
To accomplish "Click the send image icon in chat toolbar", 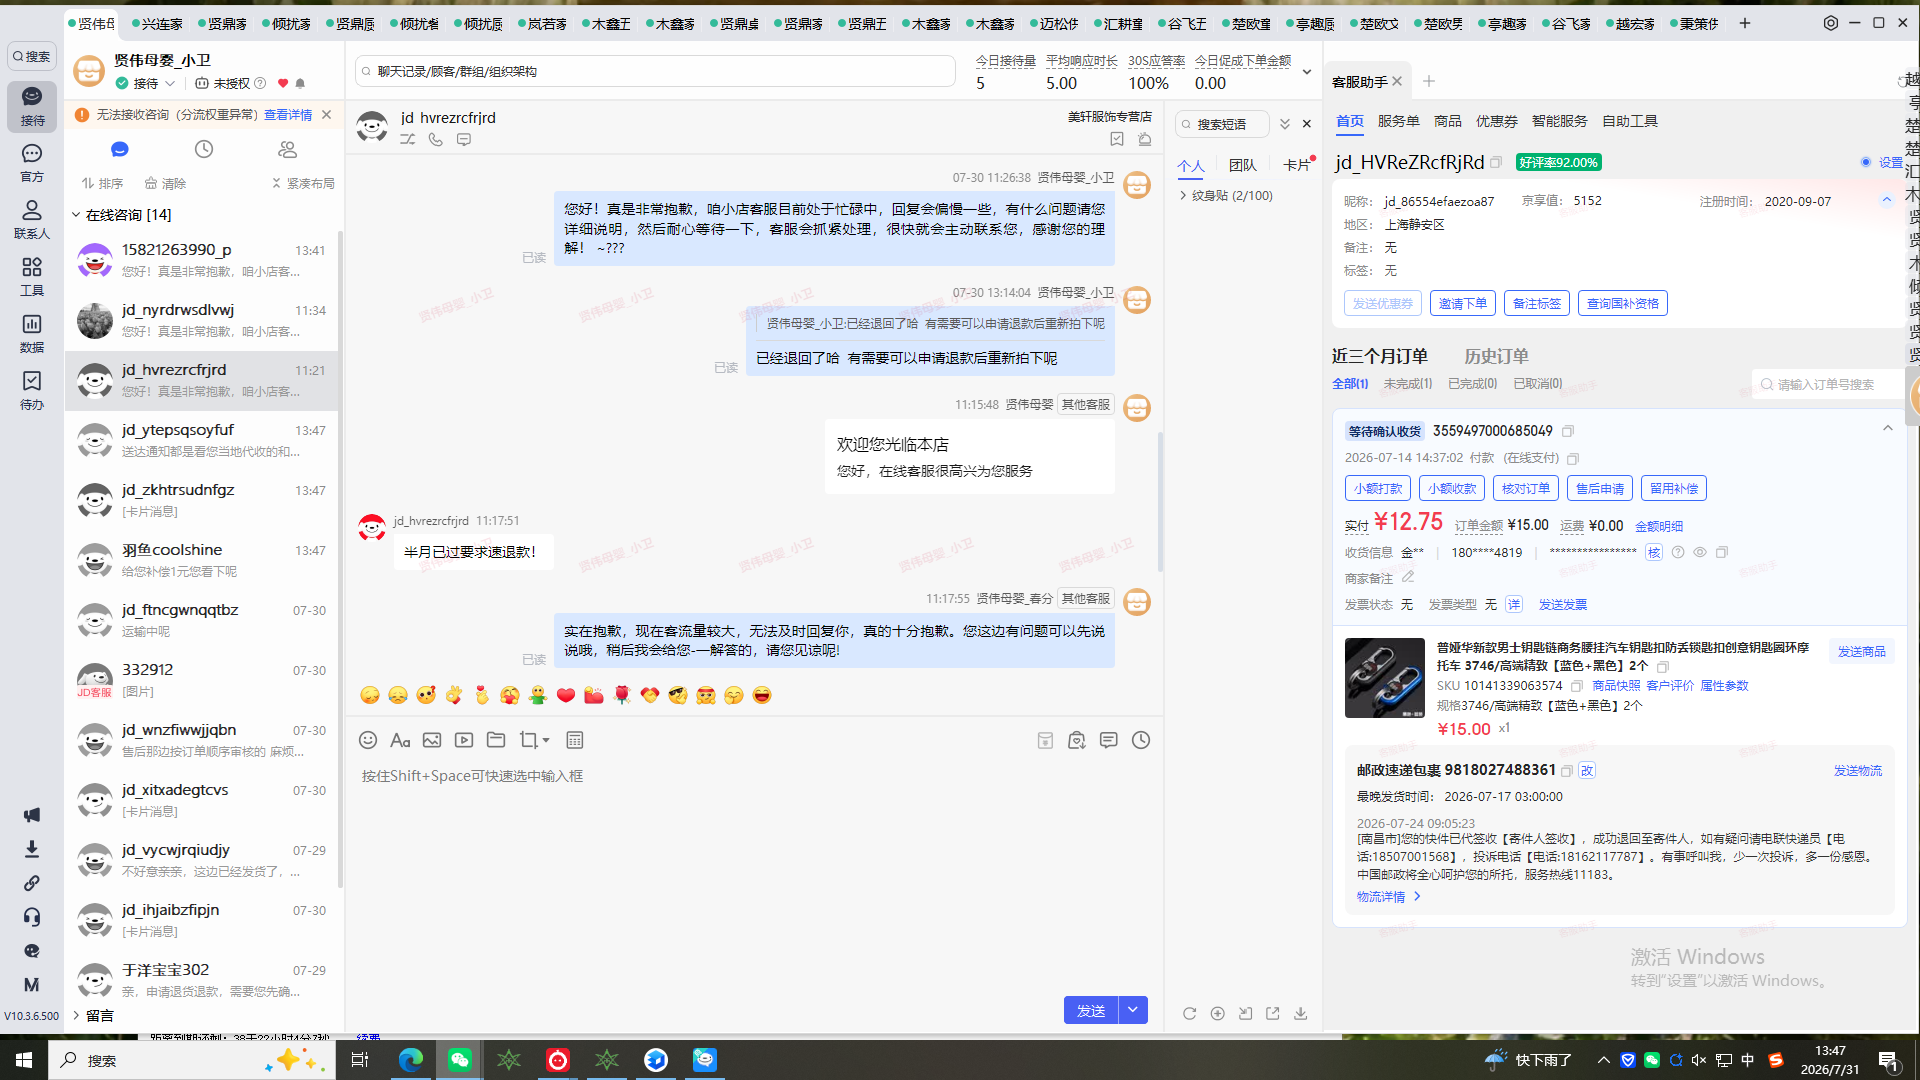I will coord(432,740).
